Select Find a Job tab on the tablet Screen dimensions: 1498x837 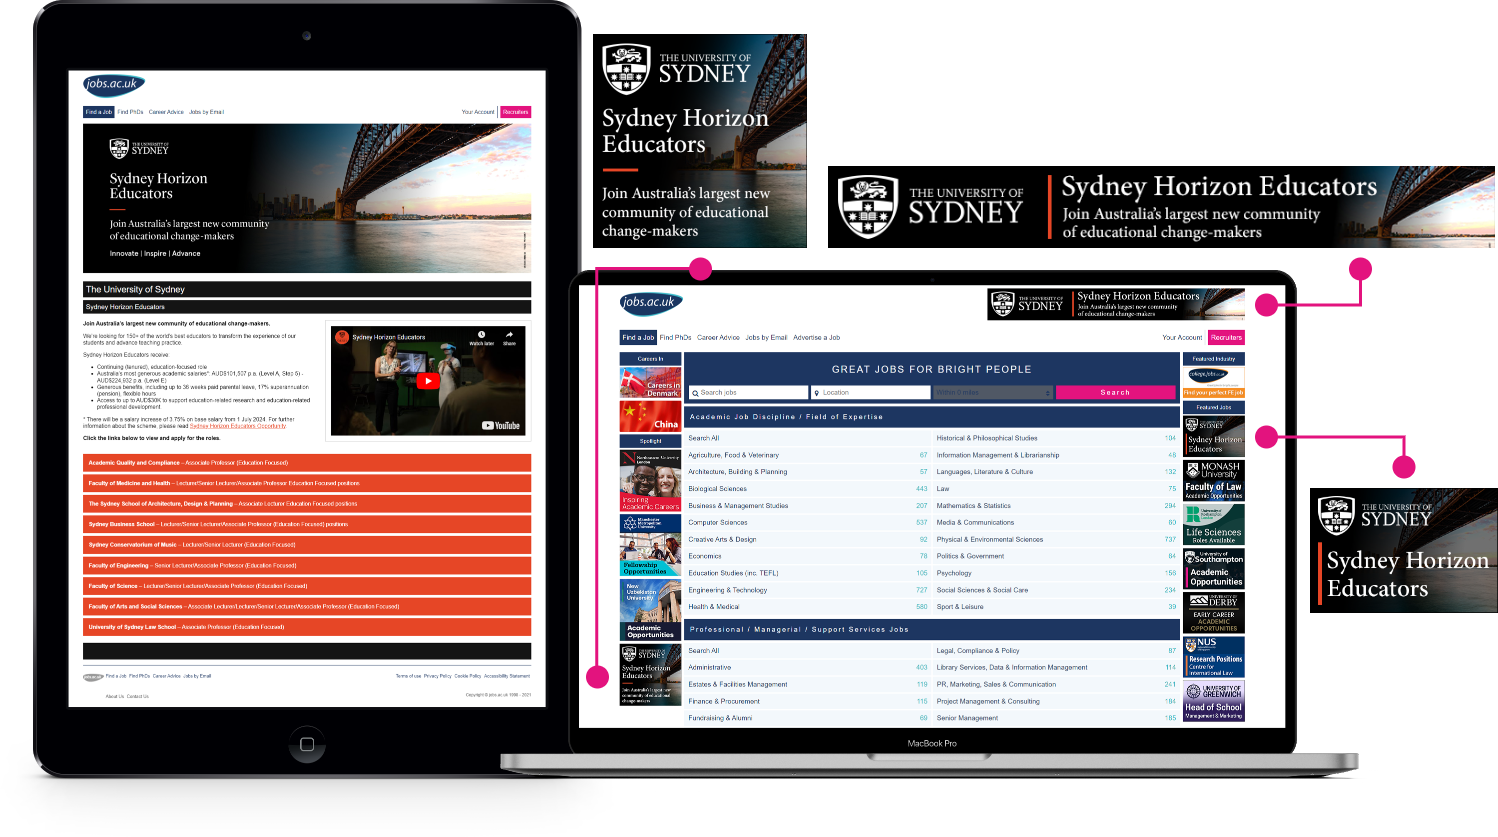point(99,112)
